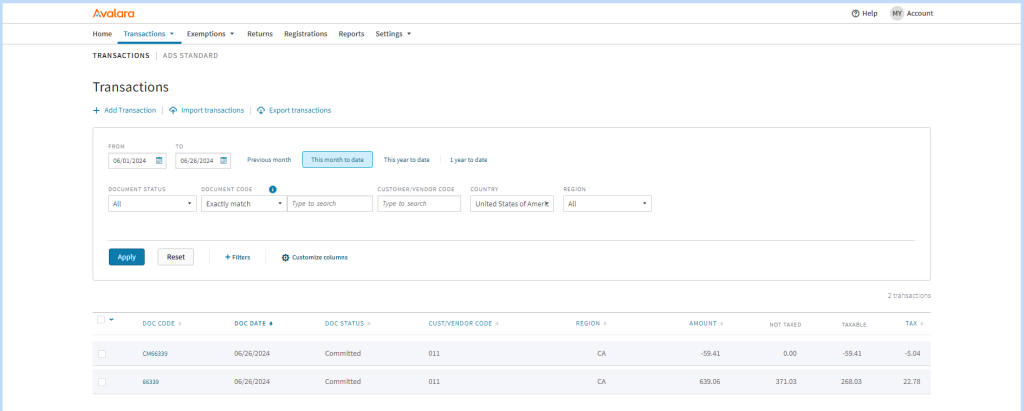Sort by DOC STATUS column arrow
Image resolution: width=1024 pixels, height=411 pixels.
point(369,323)
